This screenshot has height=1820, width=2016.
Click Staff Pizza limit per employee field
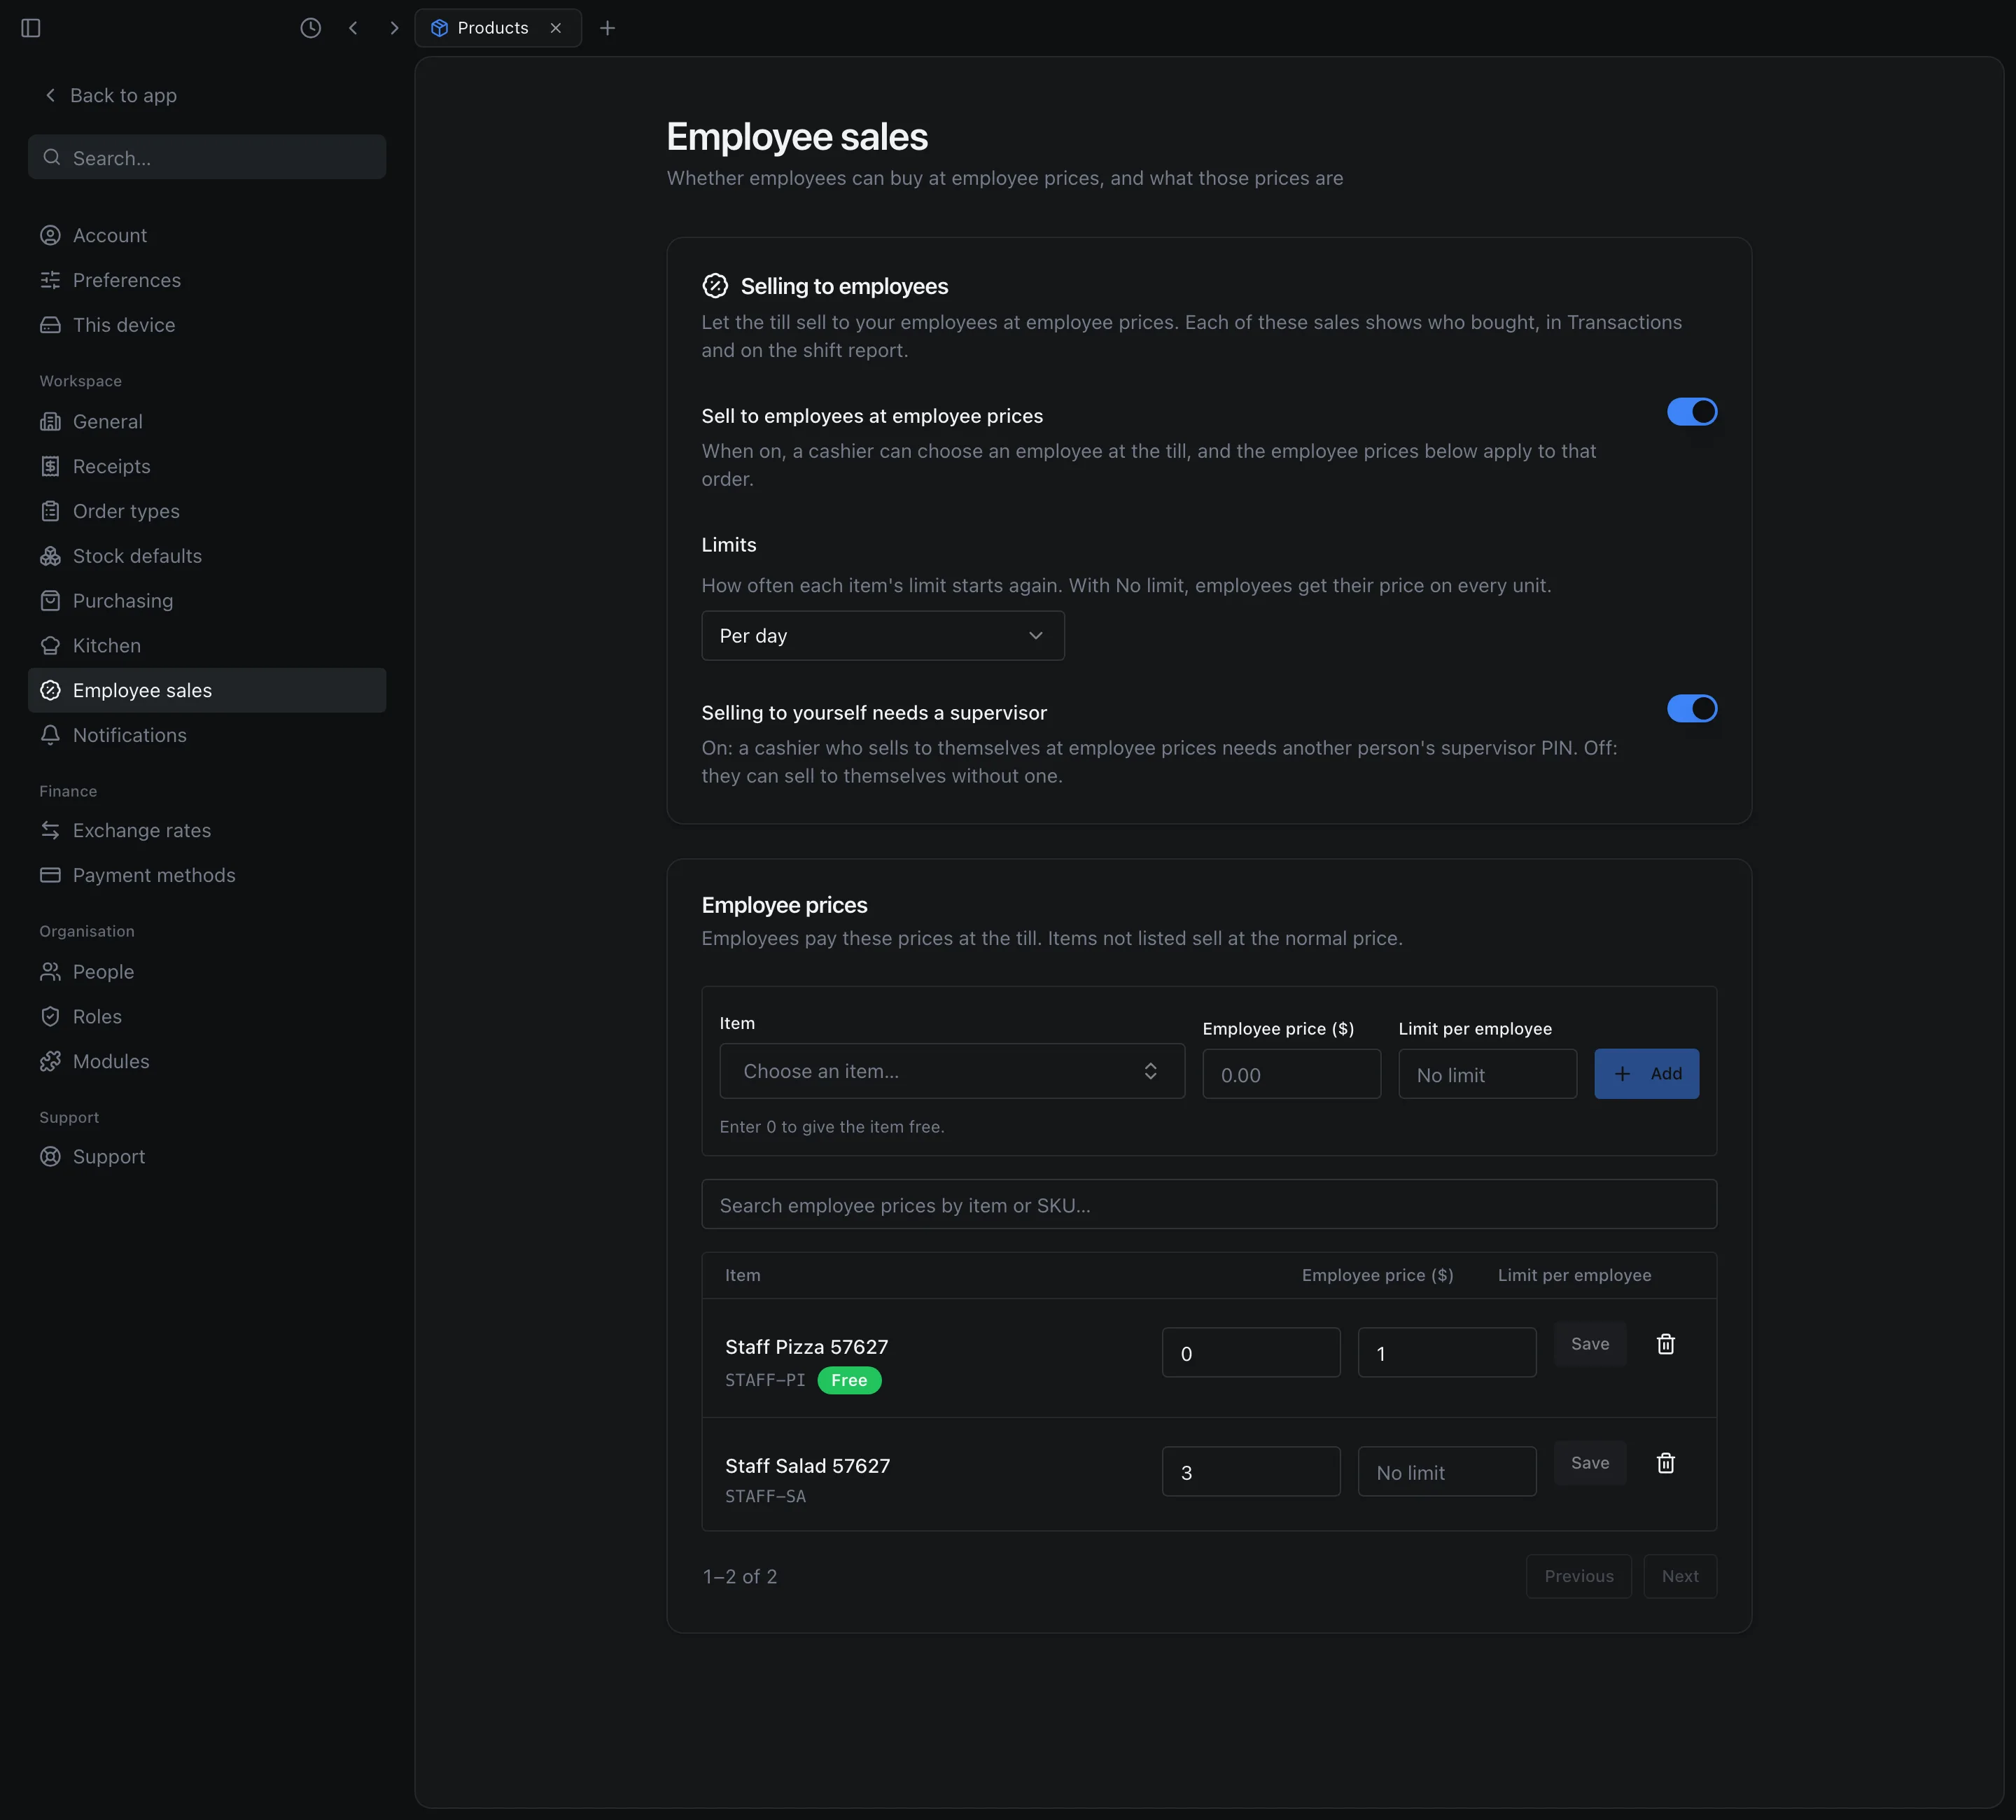tap(1447, 1352)
